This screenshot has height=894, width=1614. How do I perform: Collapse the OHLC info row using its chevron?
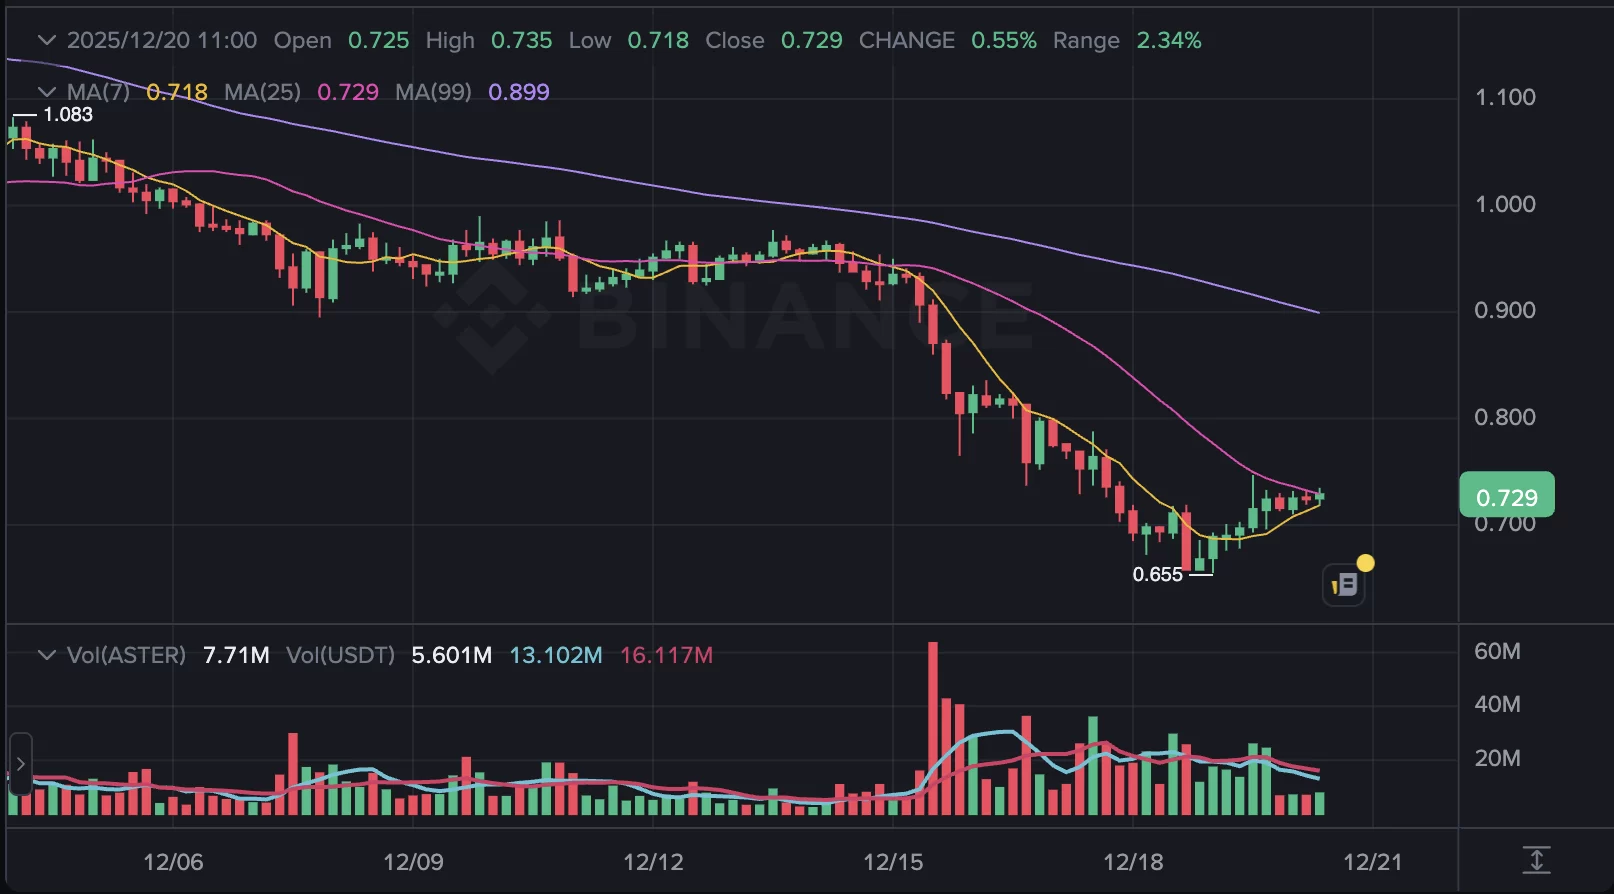[45, 40]
